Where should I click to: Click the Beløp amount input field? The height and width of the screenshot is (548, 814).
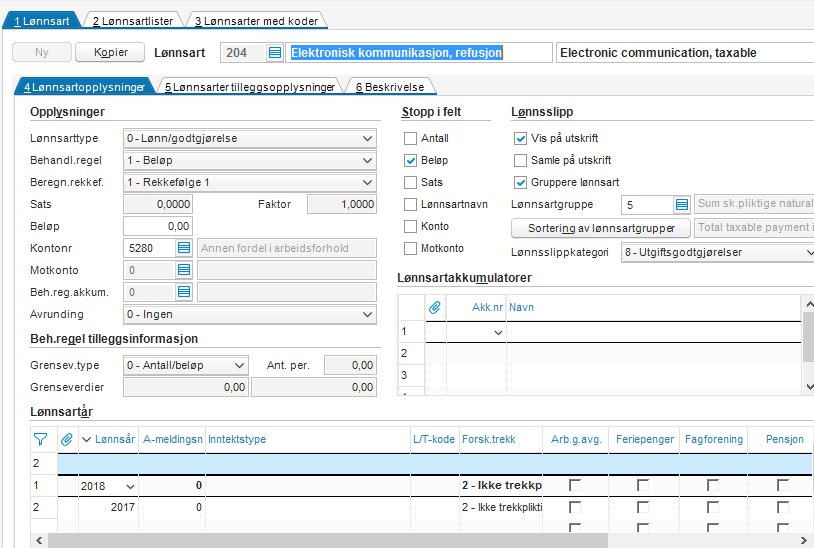[x=158, y=226]
